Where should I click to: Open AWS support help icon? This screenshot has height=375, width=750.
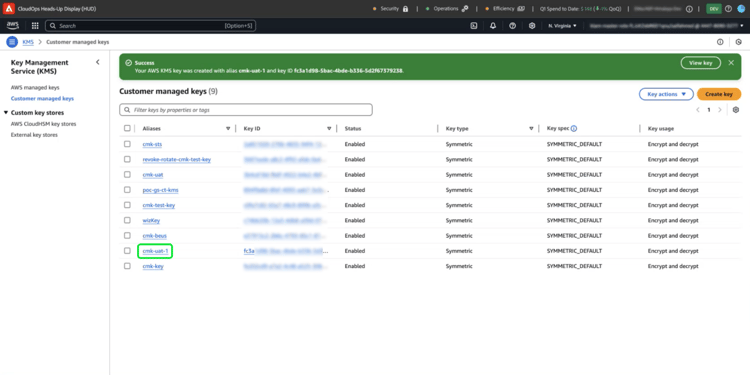tap(512, 26)
